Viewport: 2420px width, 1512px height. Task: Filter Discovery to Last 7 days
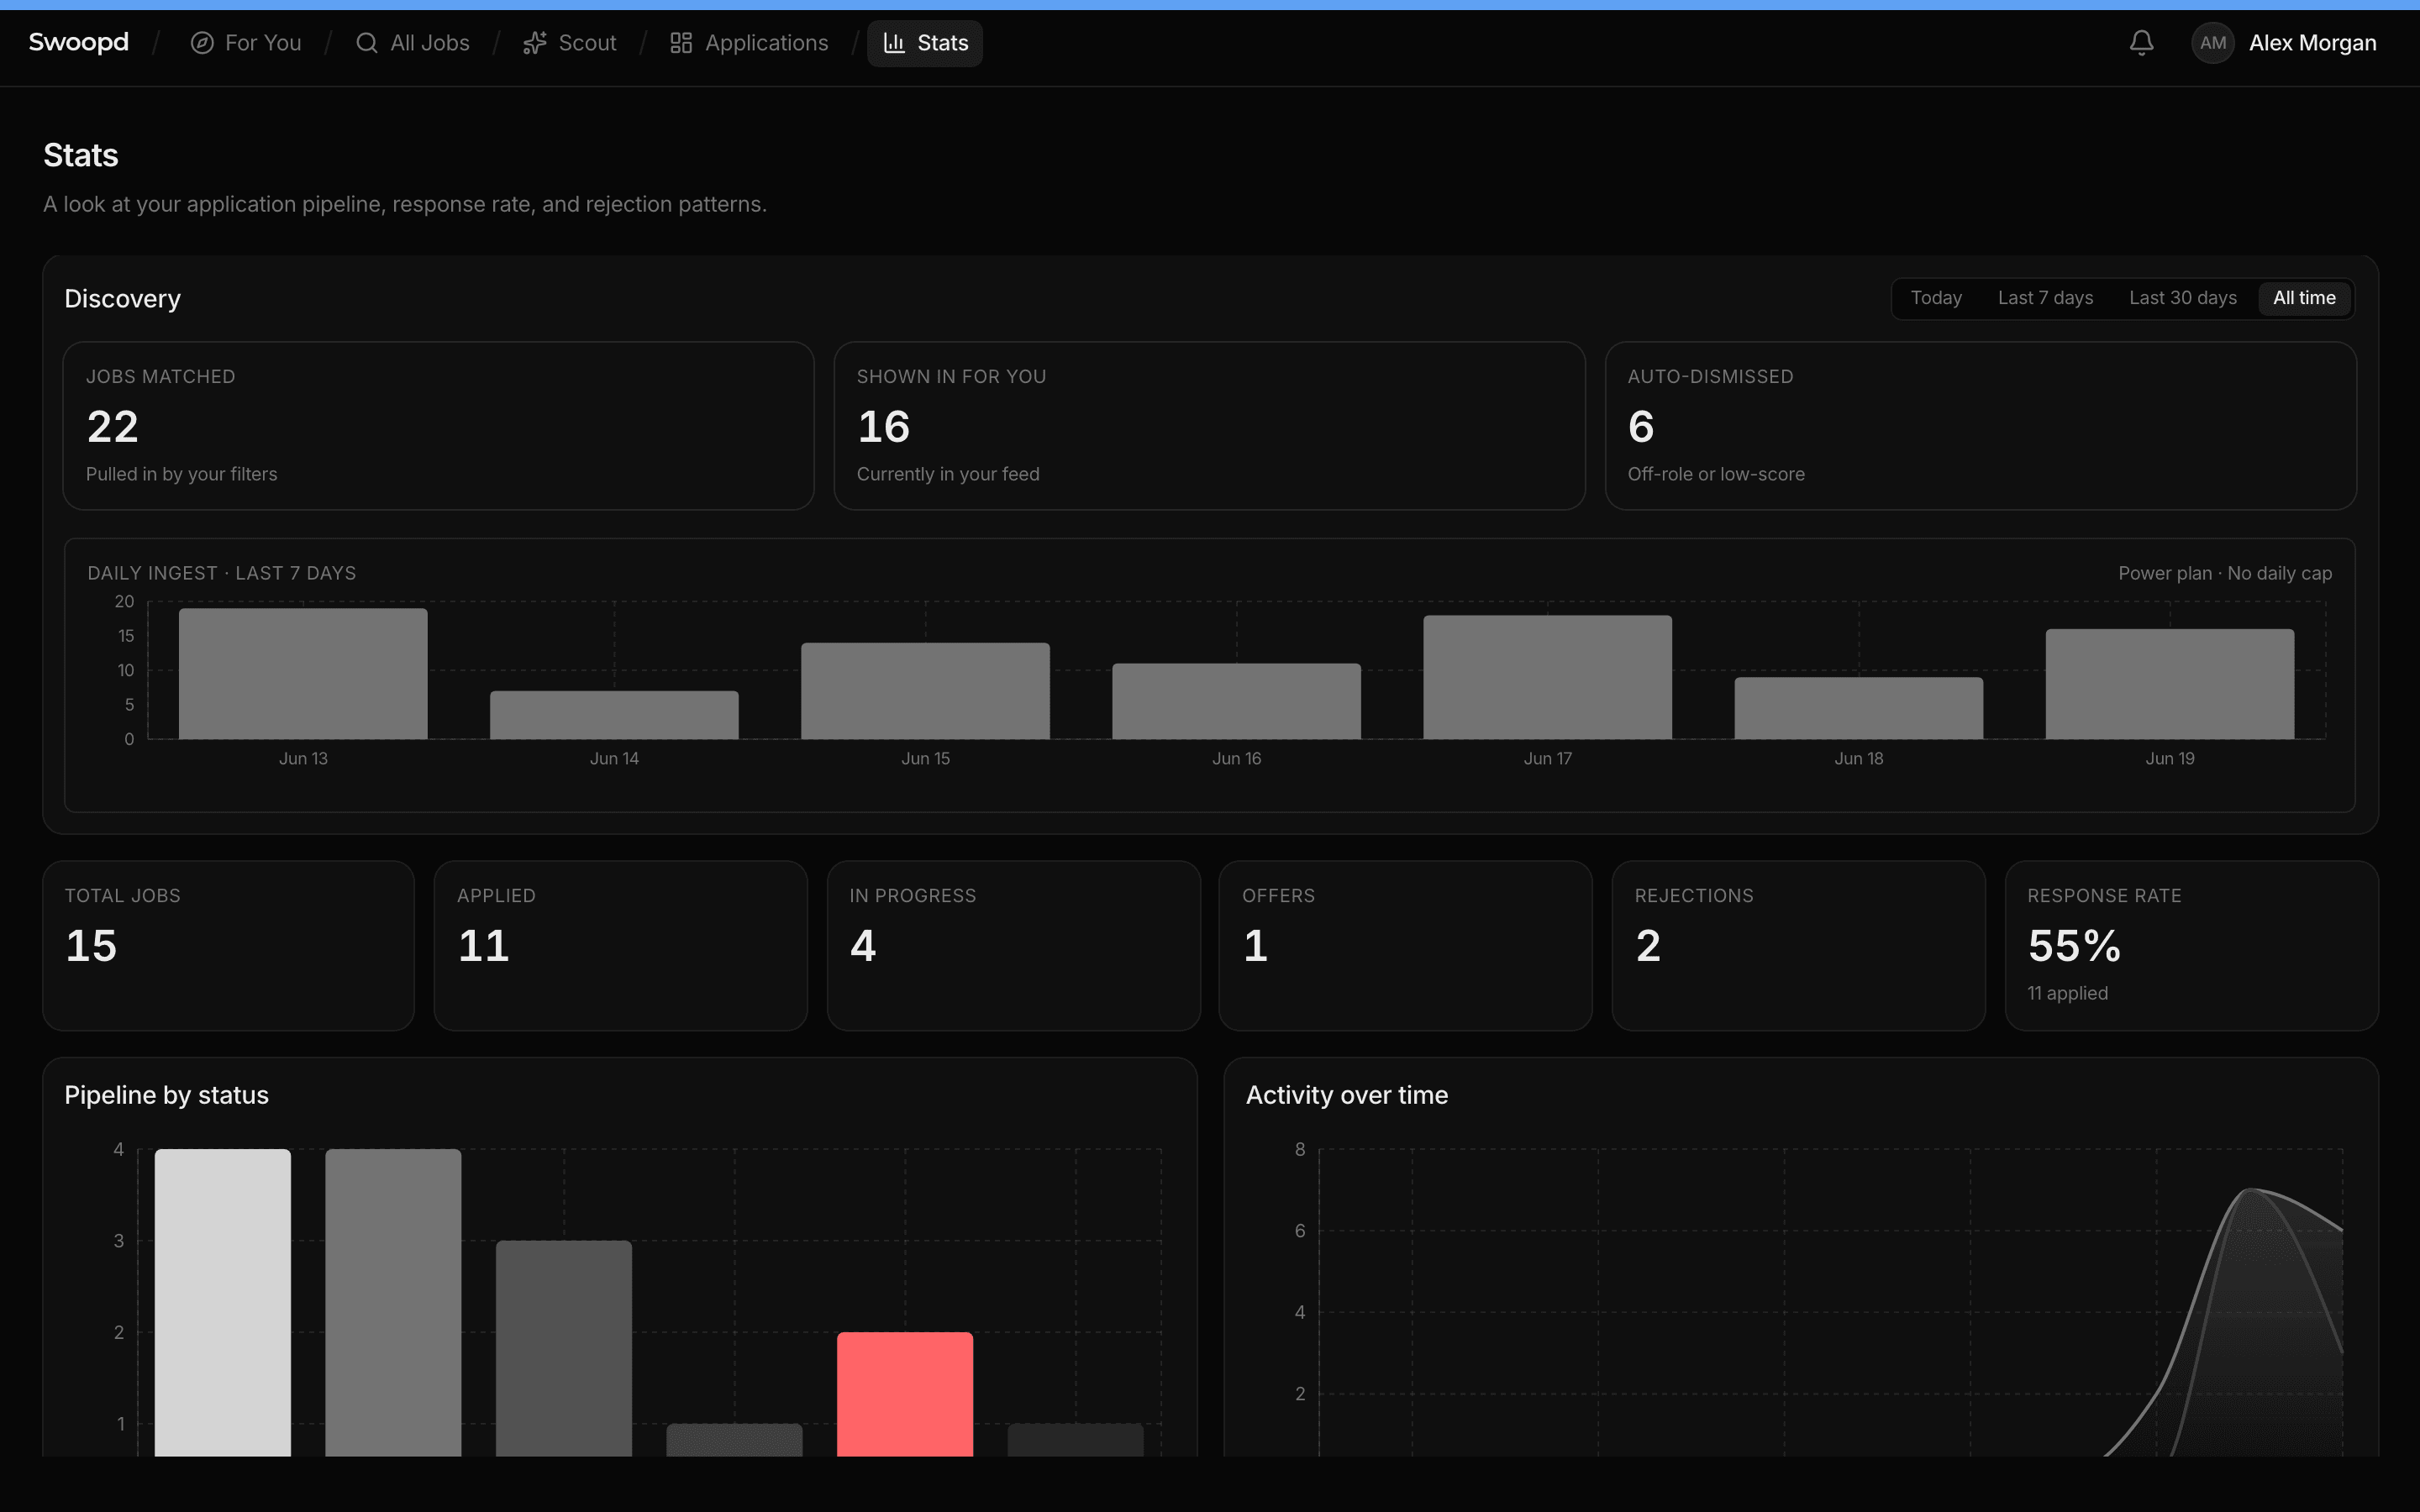coord(2045,298)
